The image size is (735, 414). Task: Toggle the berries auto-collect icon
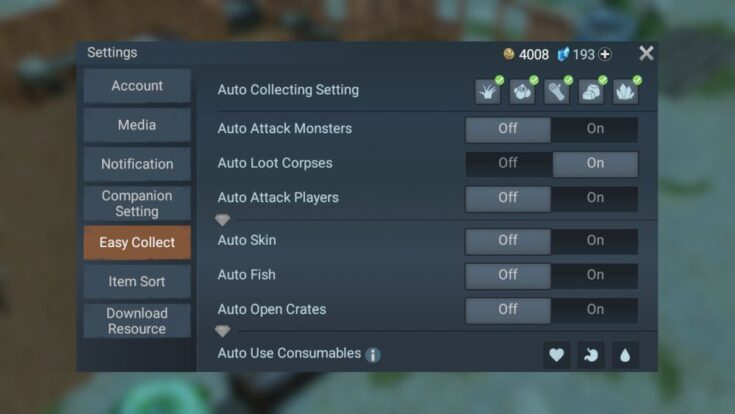(x=522, y=91)
